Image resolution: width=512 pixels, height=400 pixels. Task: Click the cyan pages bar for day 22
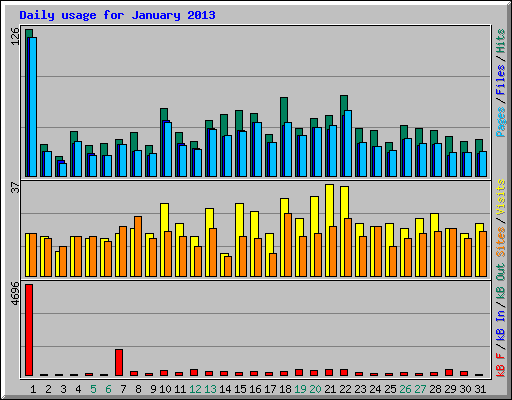coord(348,143)
